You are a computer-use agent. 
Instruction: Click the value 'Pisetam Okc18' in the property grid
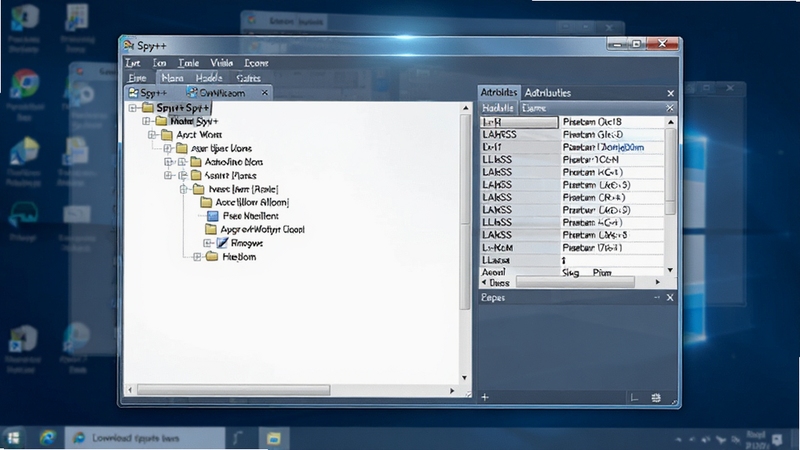coord(592,122)
